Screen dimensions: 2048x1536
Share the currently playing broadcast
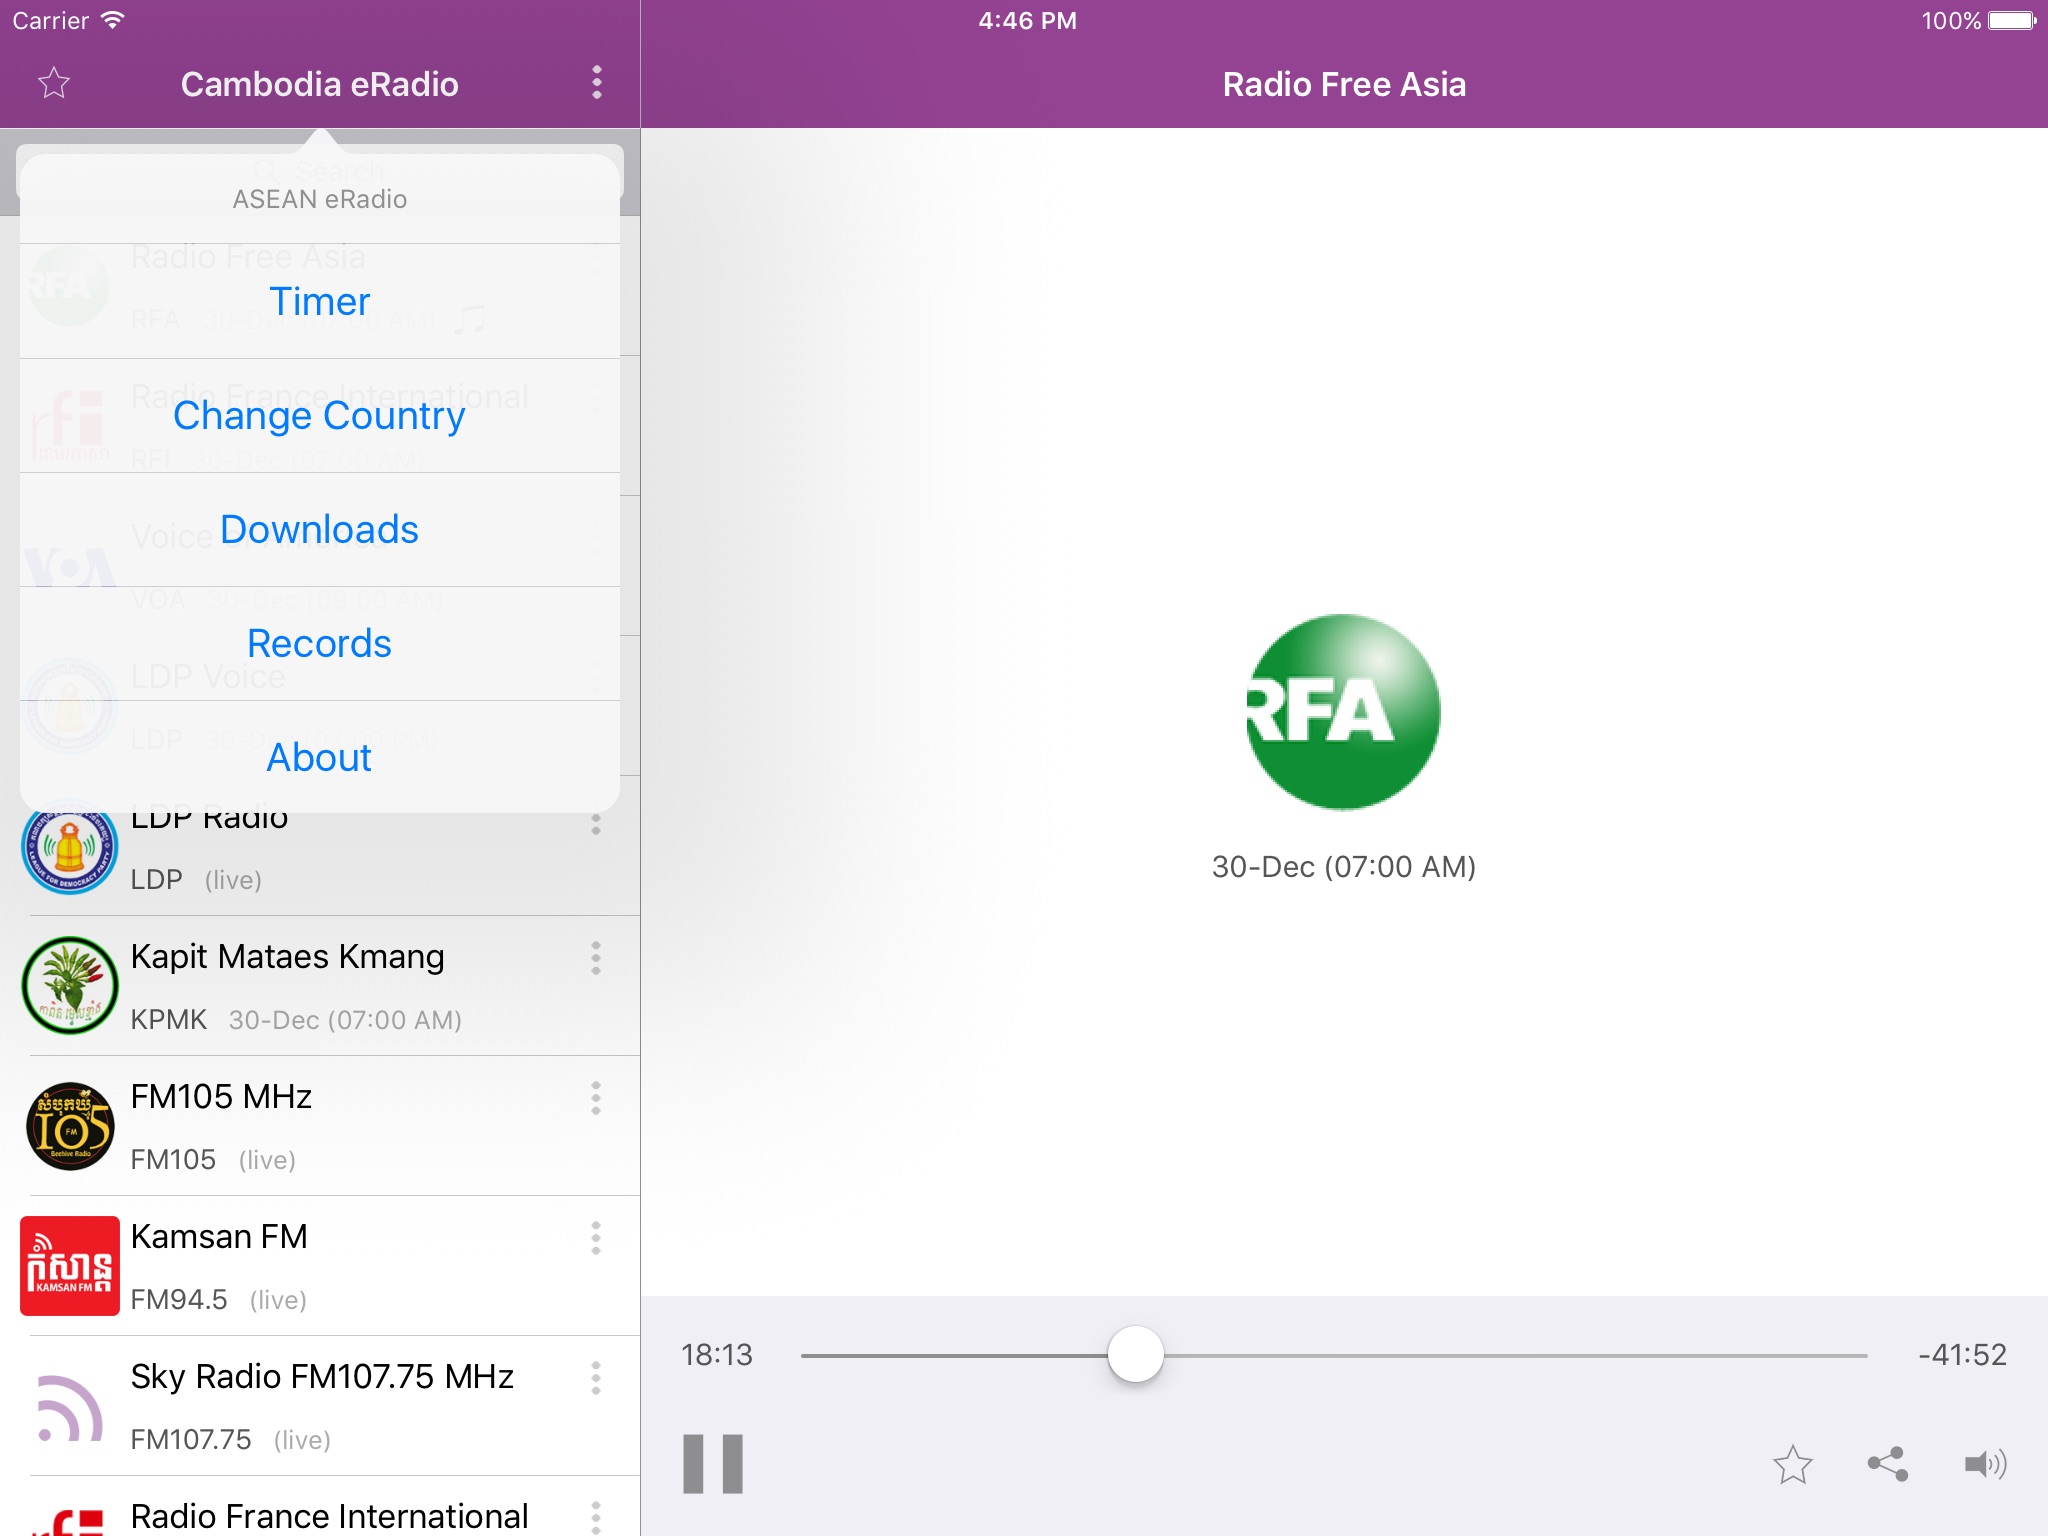pyautogui.click(x=1887, y=1465)
